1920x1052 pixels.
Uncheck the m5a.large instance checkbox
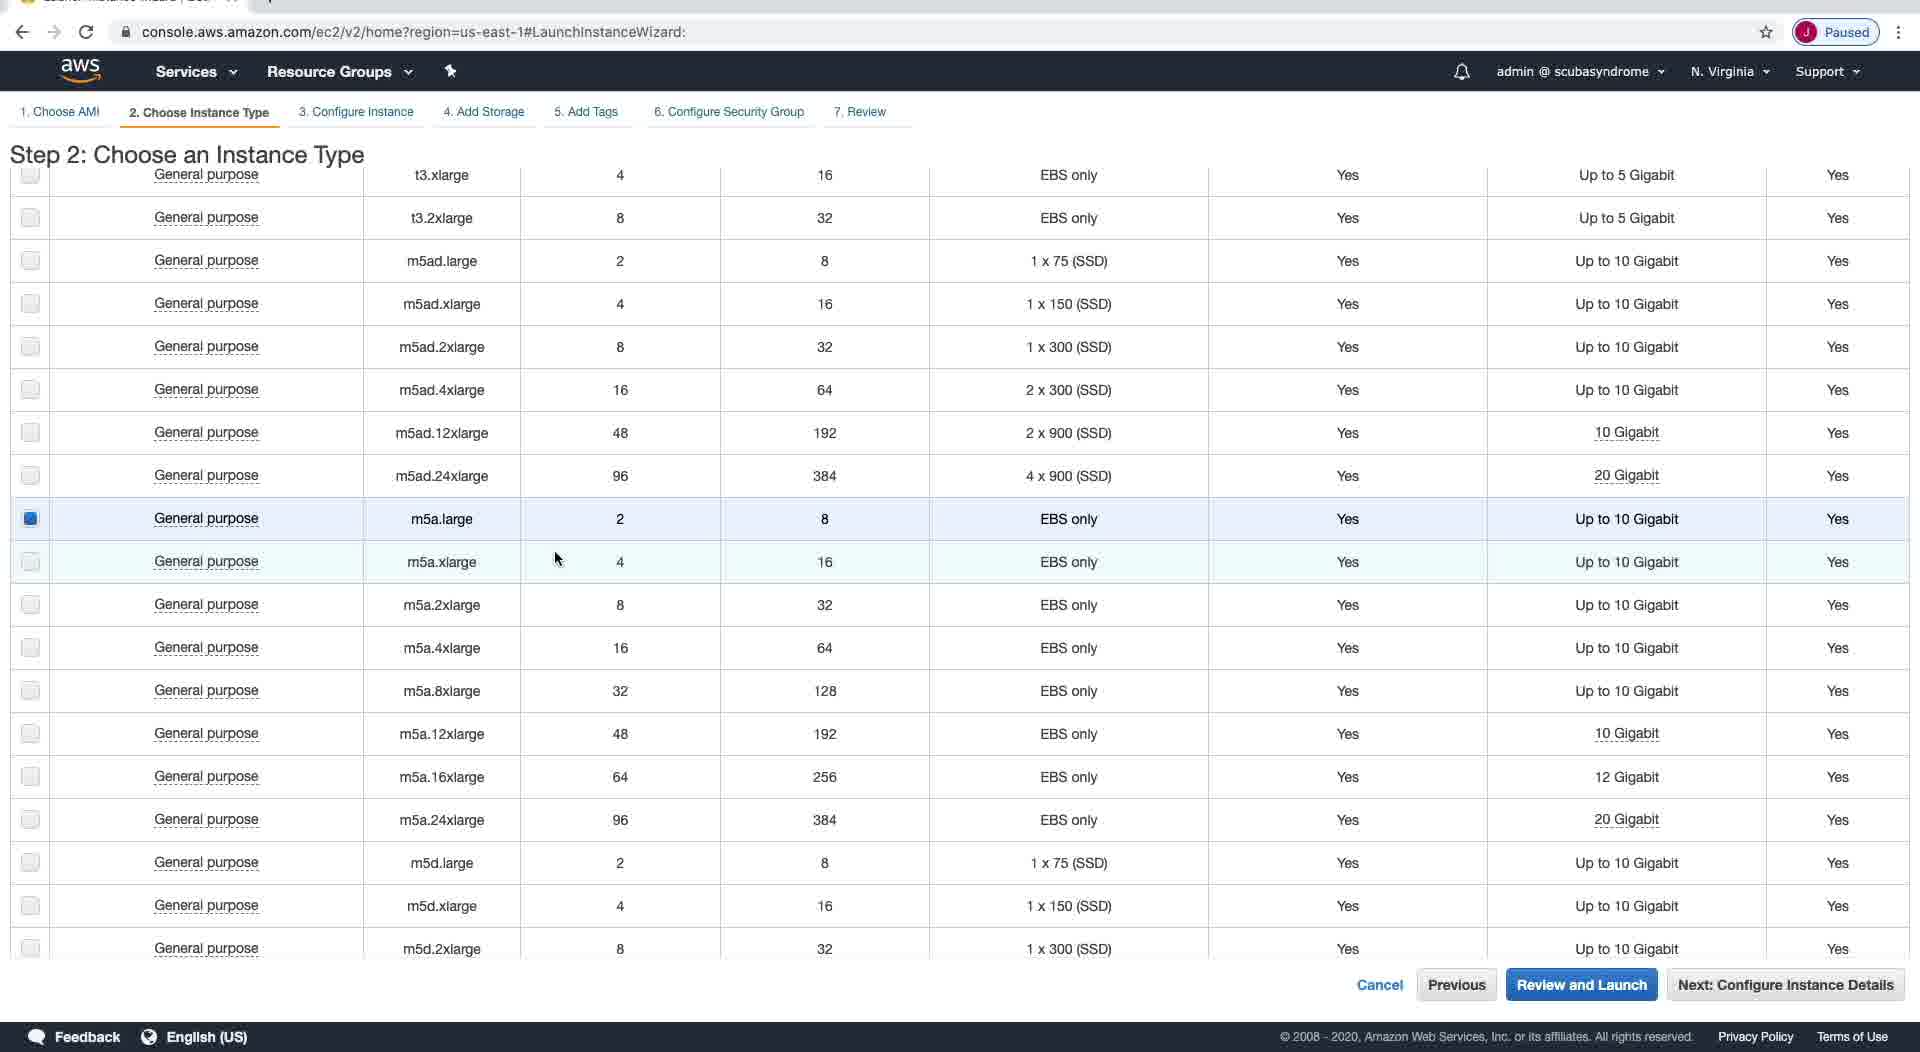tap(30, 519)
